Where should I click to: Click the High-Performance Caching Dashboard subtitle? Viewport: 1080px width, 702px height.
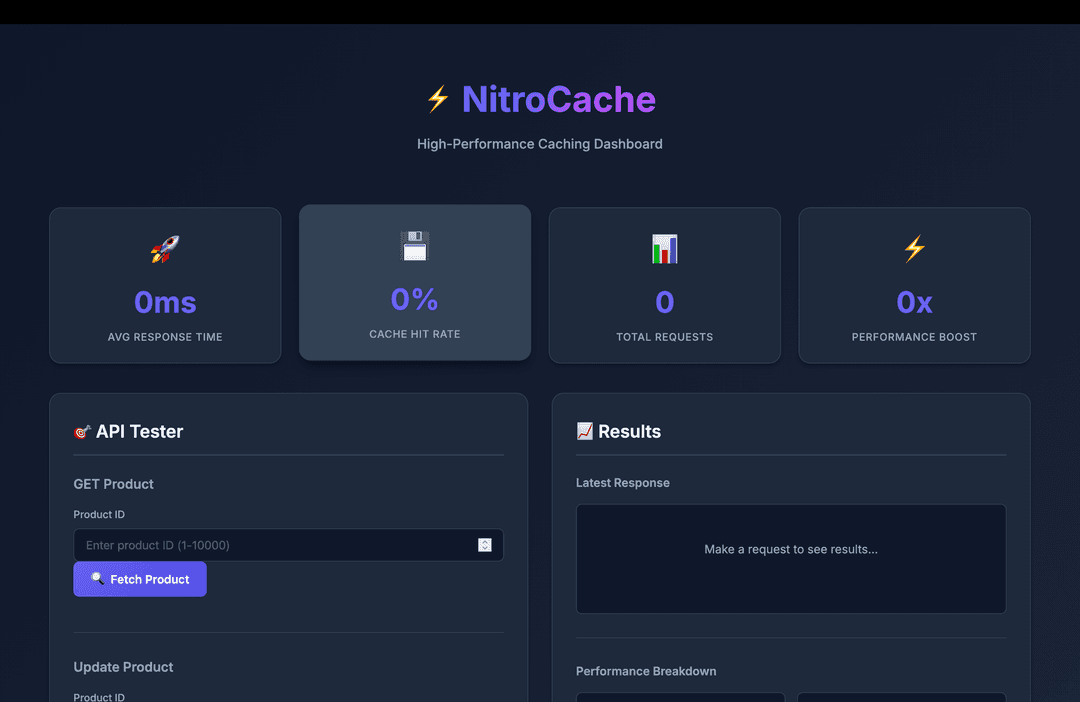(540, 144)
